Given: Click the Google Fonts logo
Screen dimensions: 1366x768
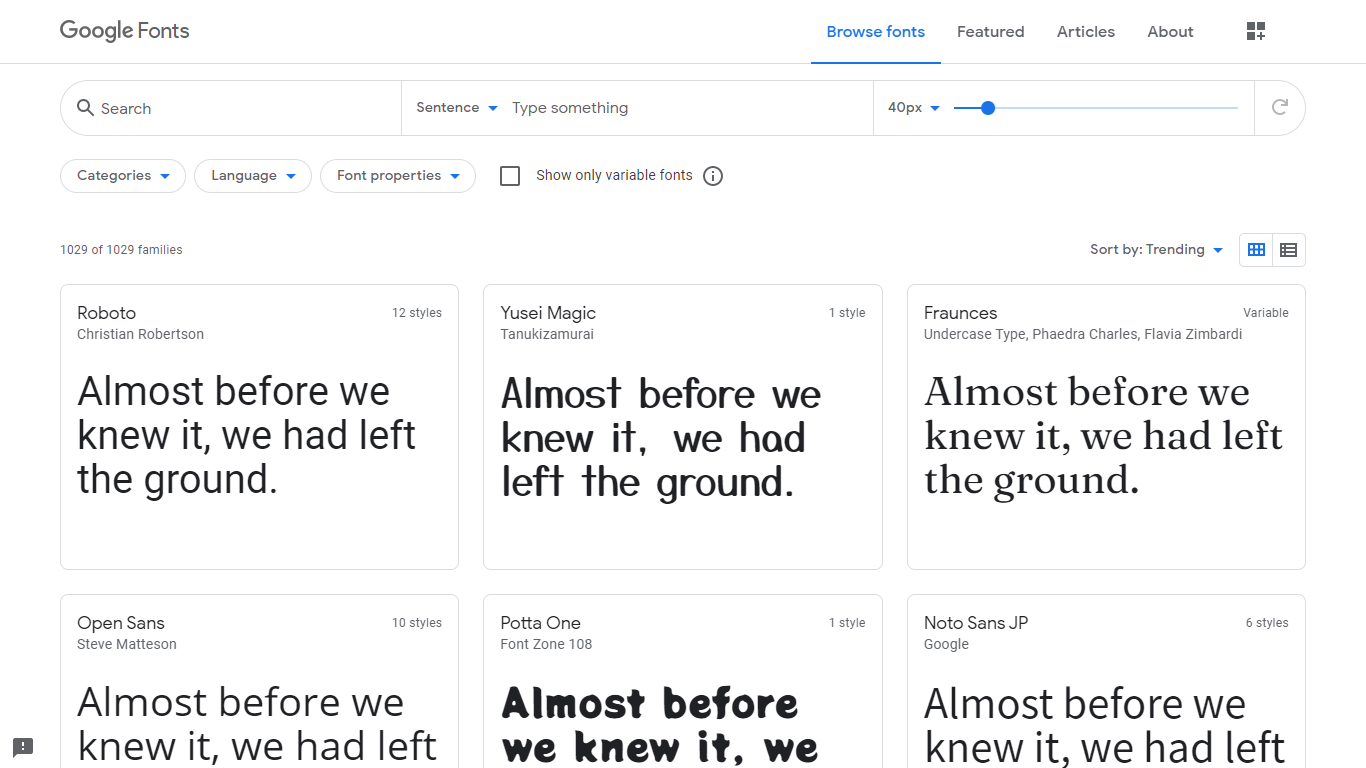Looking at the screenshot, I should [x=124, y=31].
